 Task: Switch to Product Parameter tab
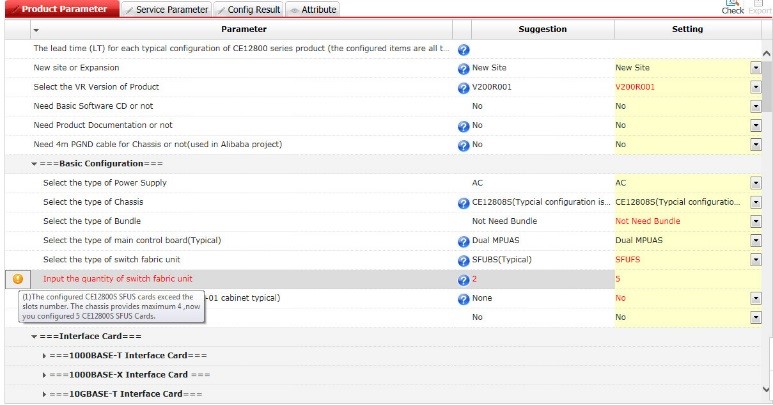62,9
